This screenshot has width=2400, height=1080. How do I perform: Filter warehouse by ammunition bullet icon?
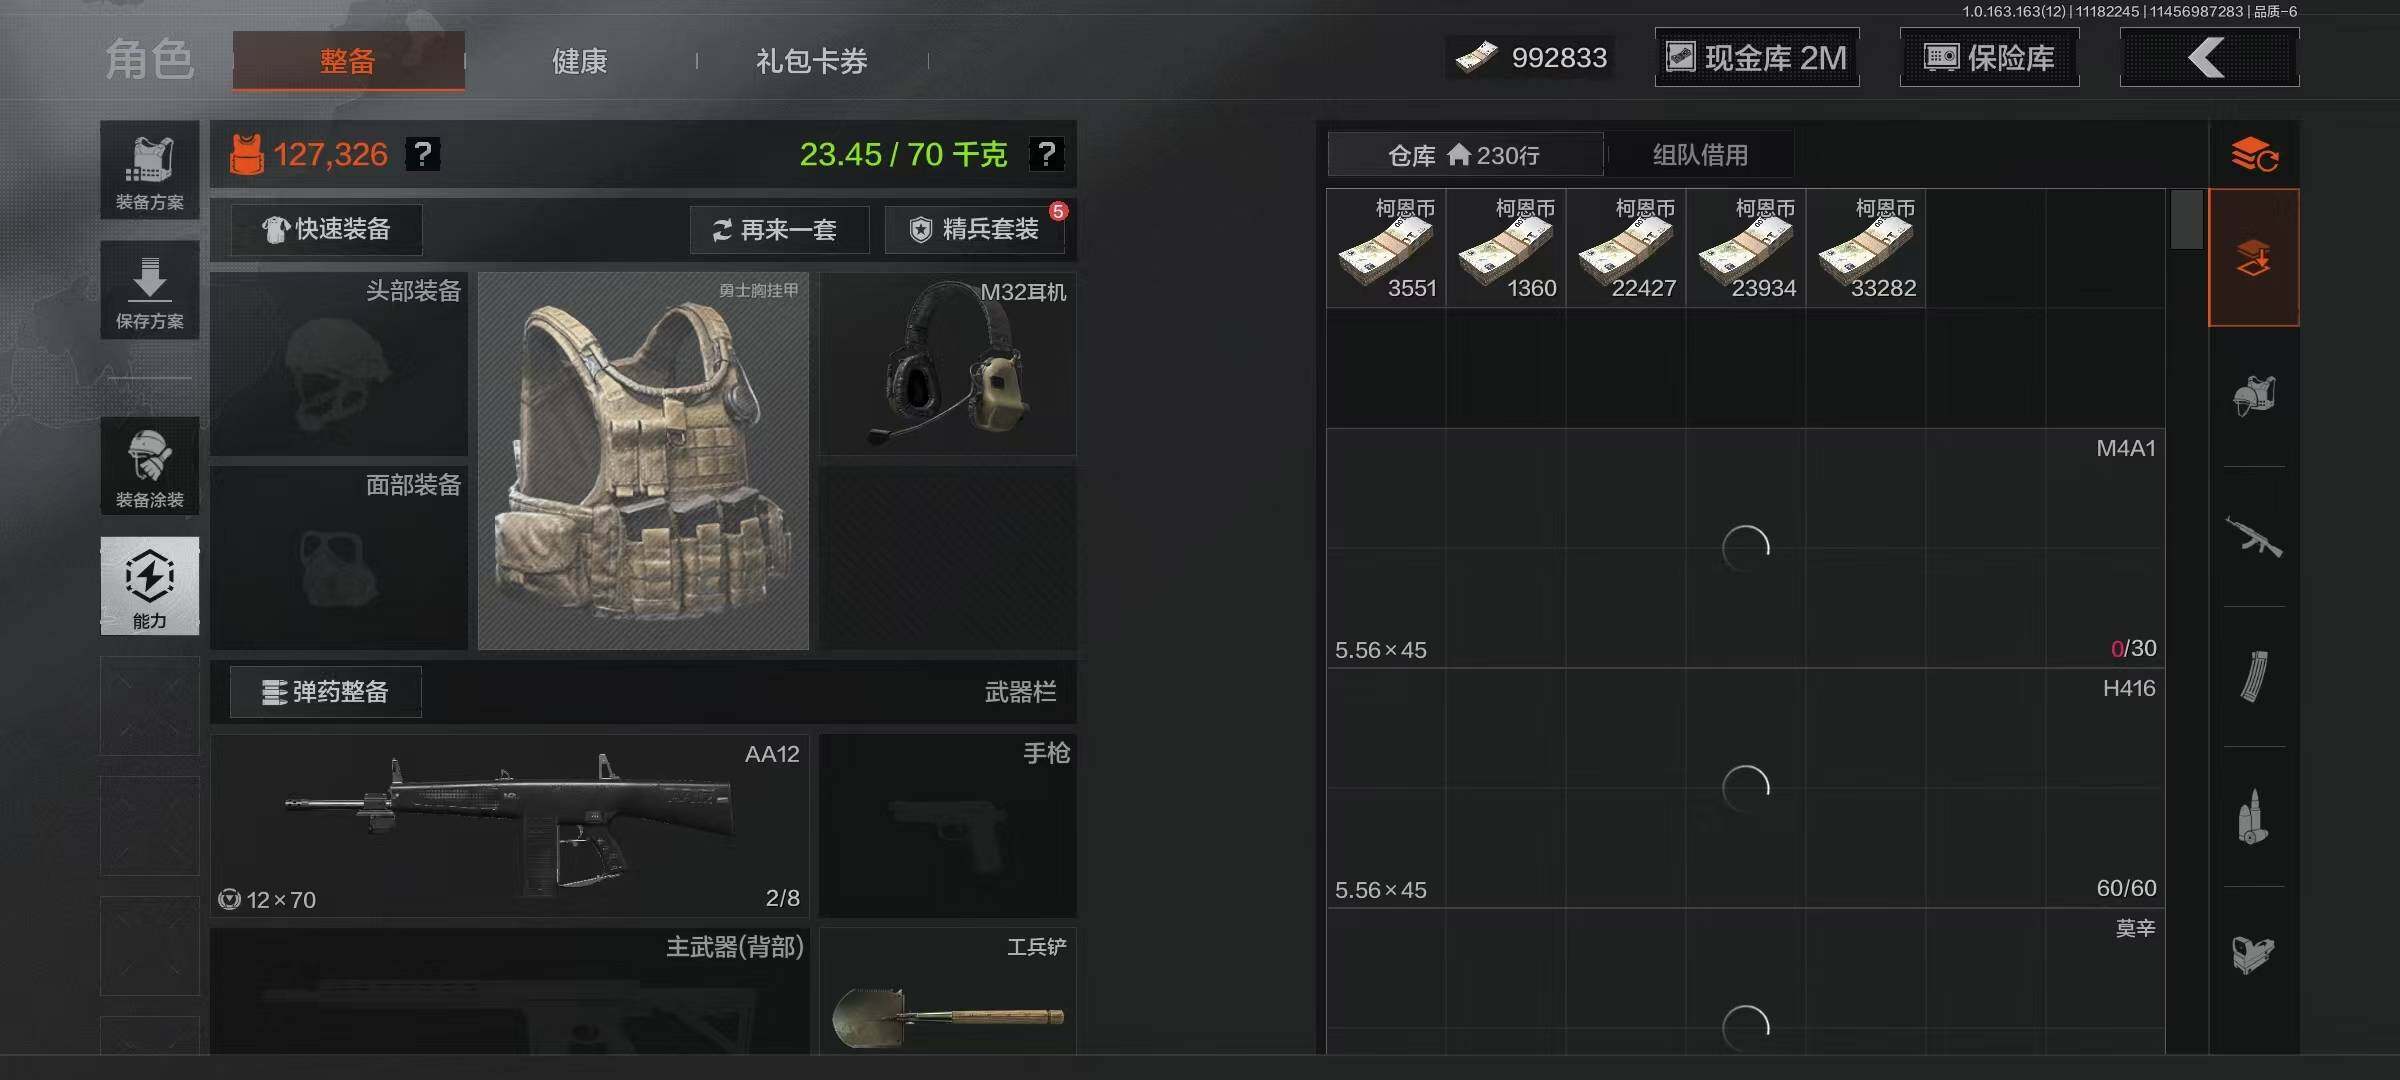[x=2253, y=817]
